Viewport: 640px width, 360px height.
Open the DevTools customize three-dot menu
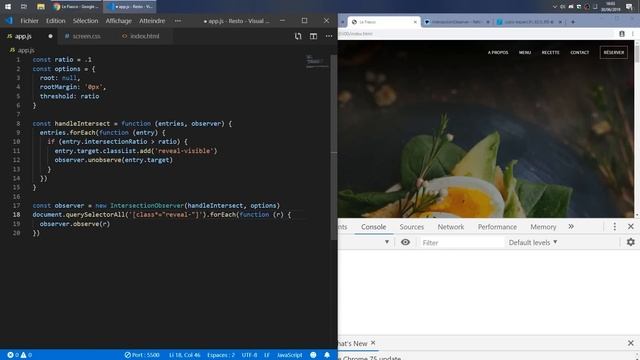coord(615,227)
